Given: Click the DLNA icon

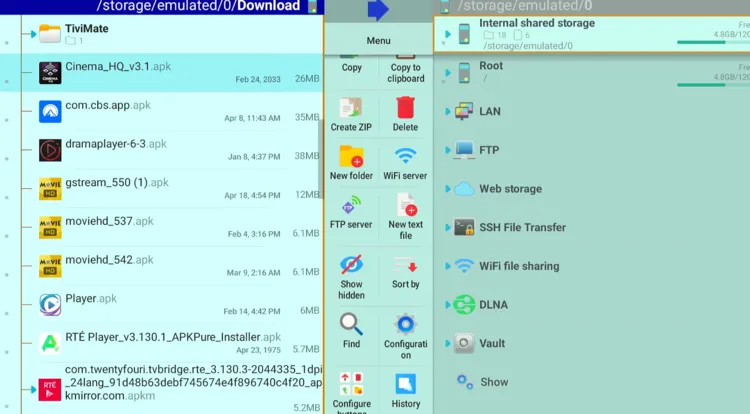Looking at the screenshot, I should pyautogui.click(x=464, y=305).
